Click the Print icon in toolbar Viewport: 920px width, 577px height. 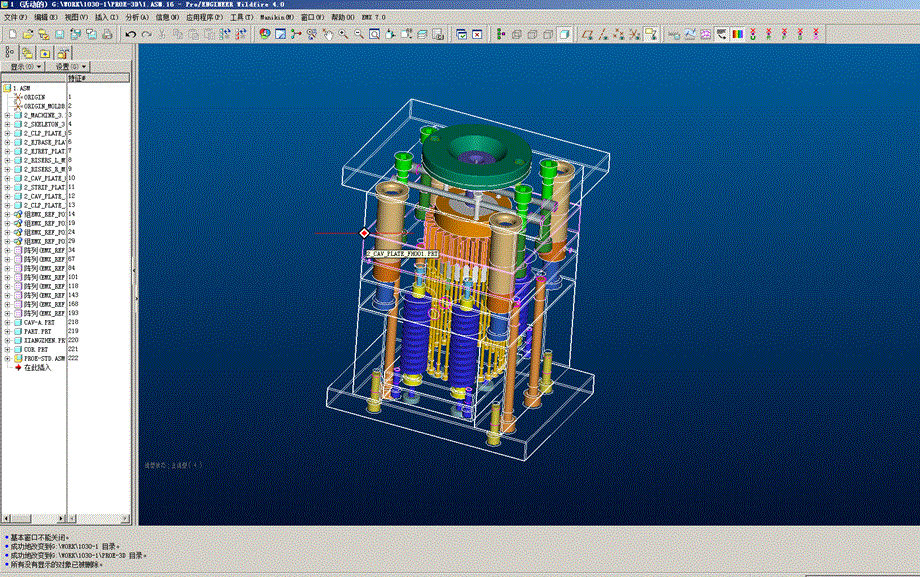(107, 35)
